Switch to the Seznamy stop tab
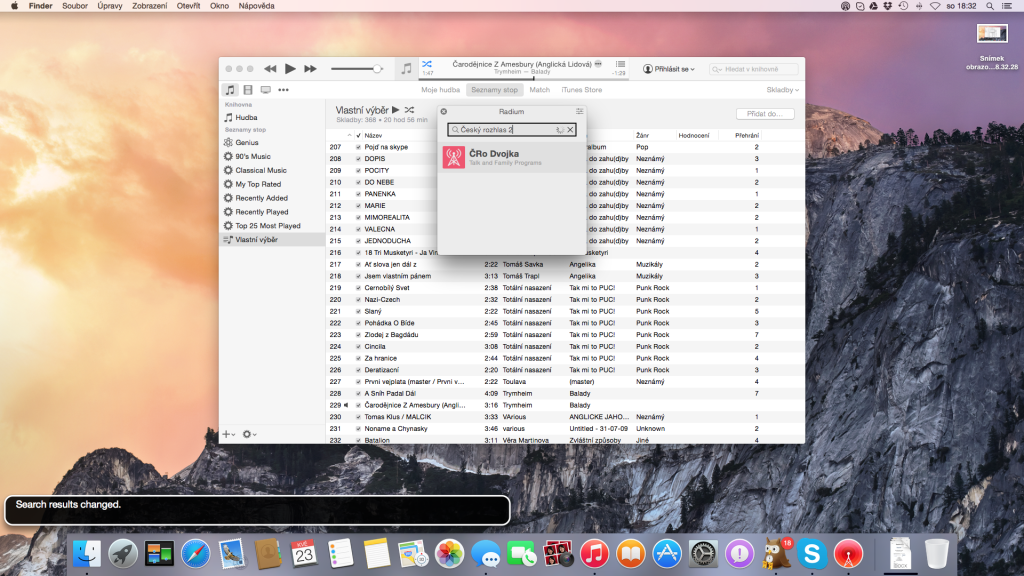 (494, 90)
